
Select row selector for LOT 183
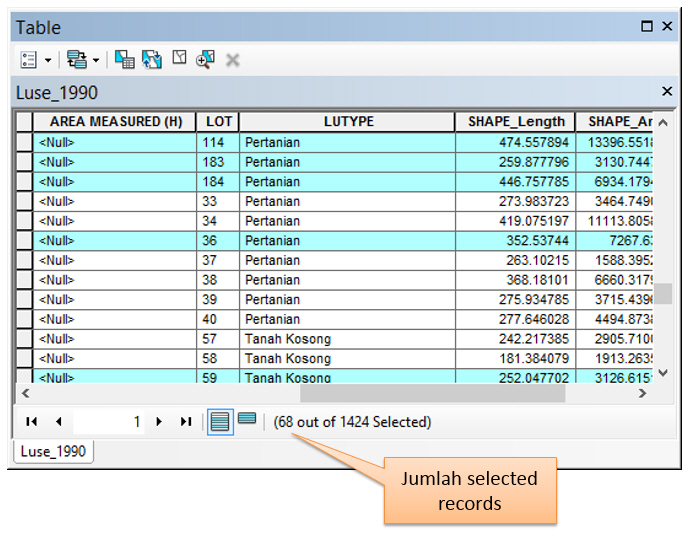point(25,162)
